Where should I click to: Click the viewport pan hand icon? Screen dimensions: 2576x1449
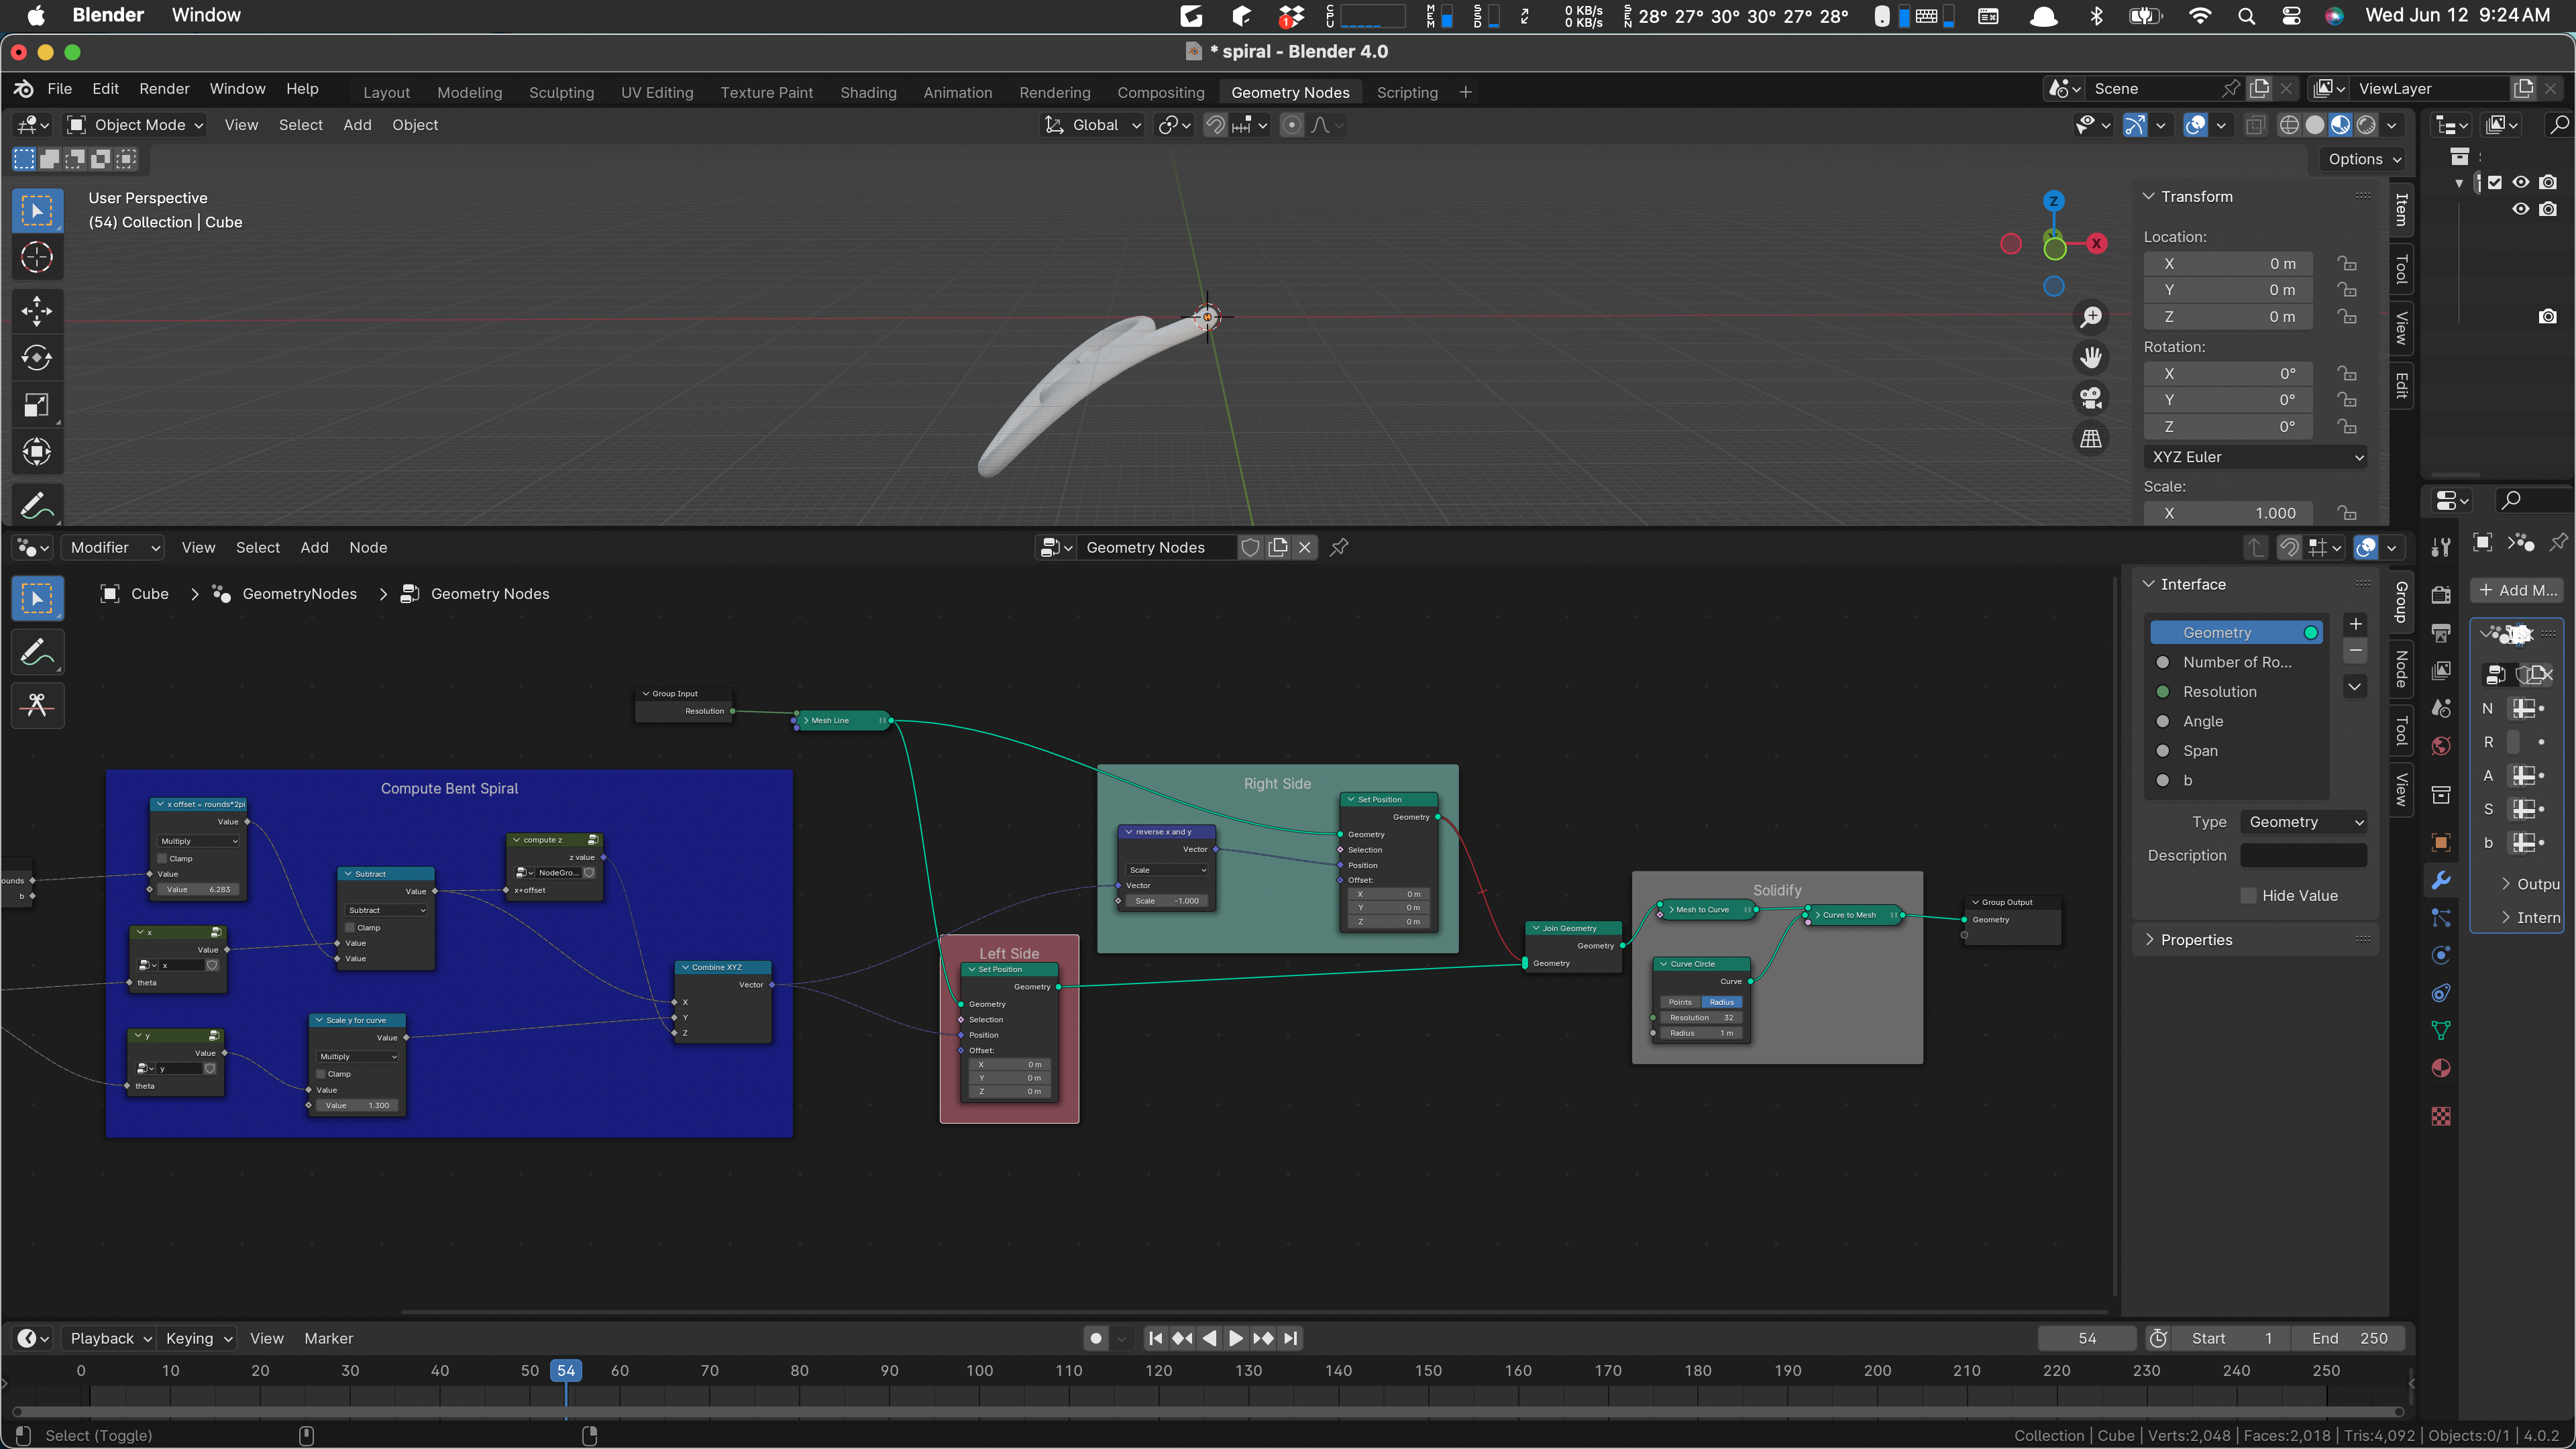click(x=2091, y=358)
